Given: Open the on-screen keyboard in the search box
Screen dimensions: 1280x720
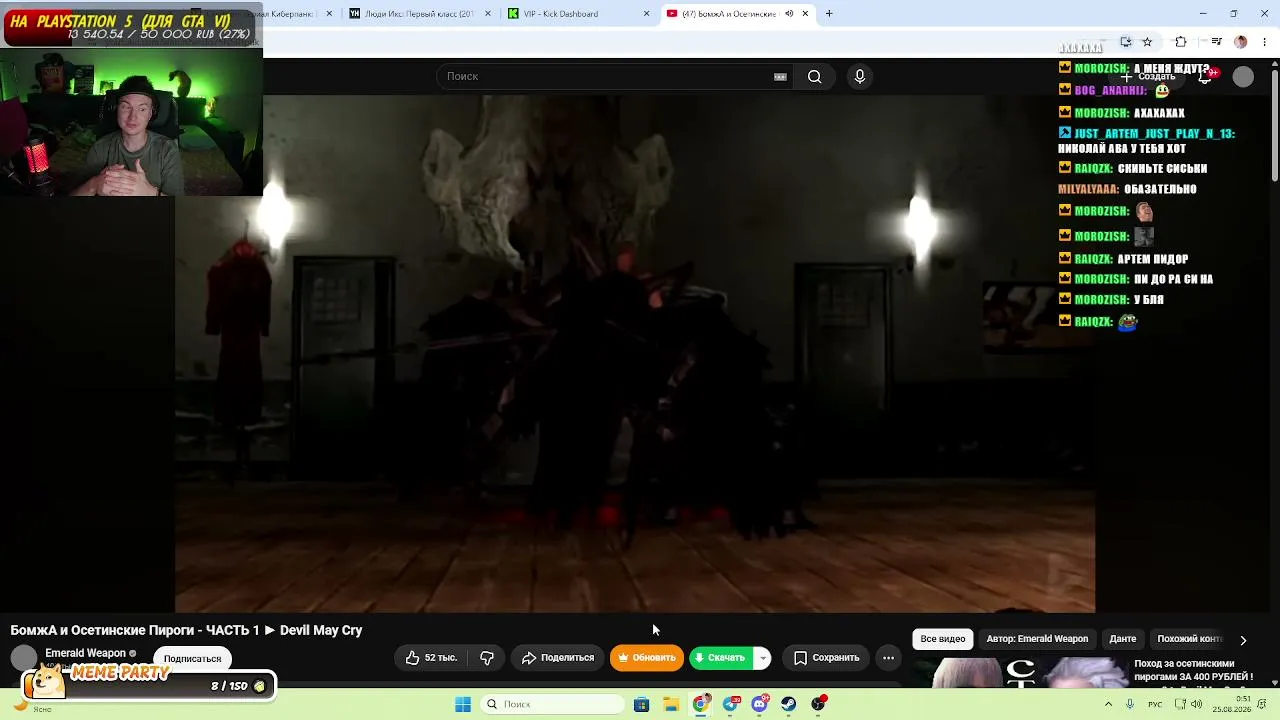Looking at the screenshot, I should click(780, 77).
